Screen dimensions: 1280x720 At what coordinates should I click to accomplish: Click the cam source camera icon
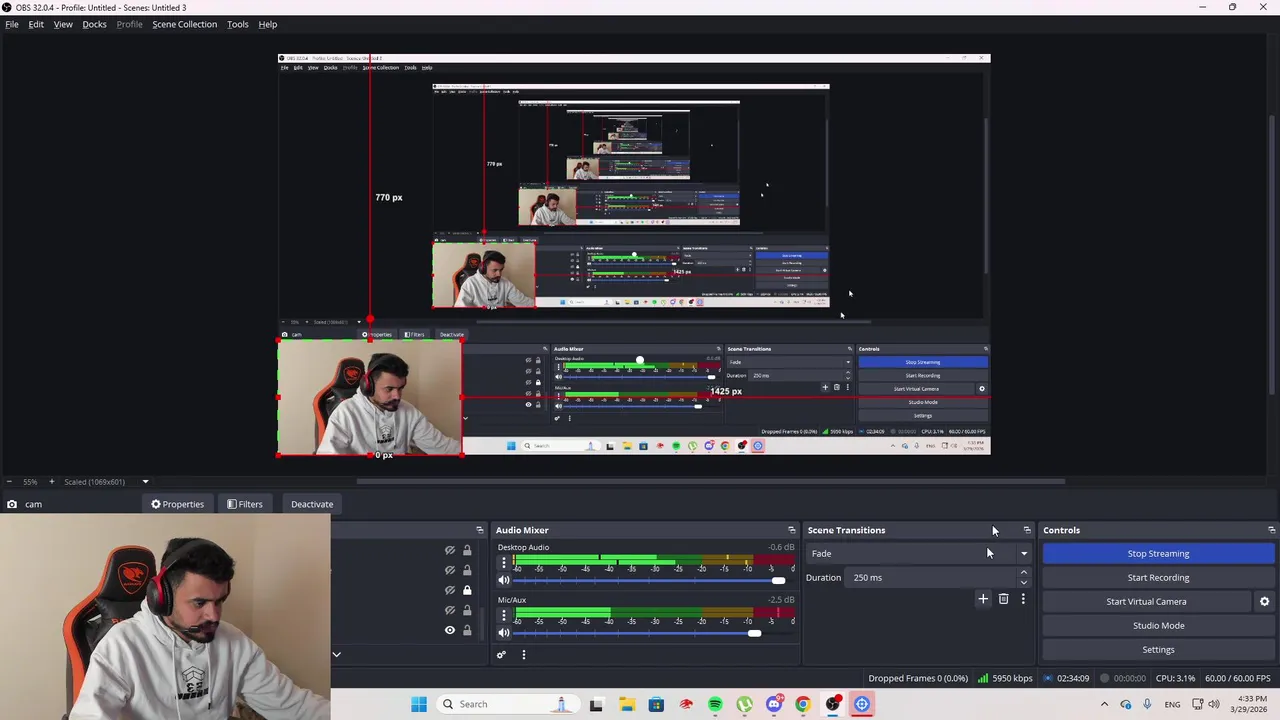point(11,504)
